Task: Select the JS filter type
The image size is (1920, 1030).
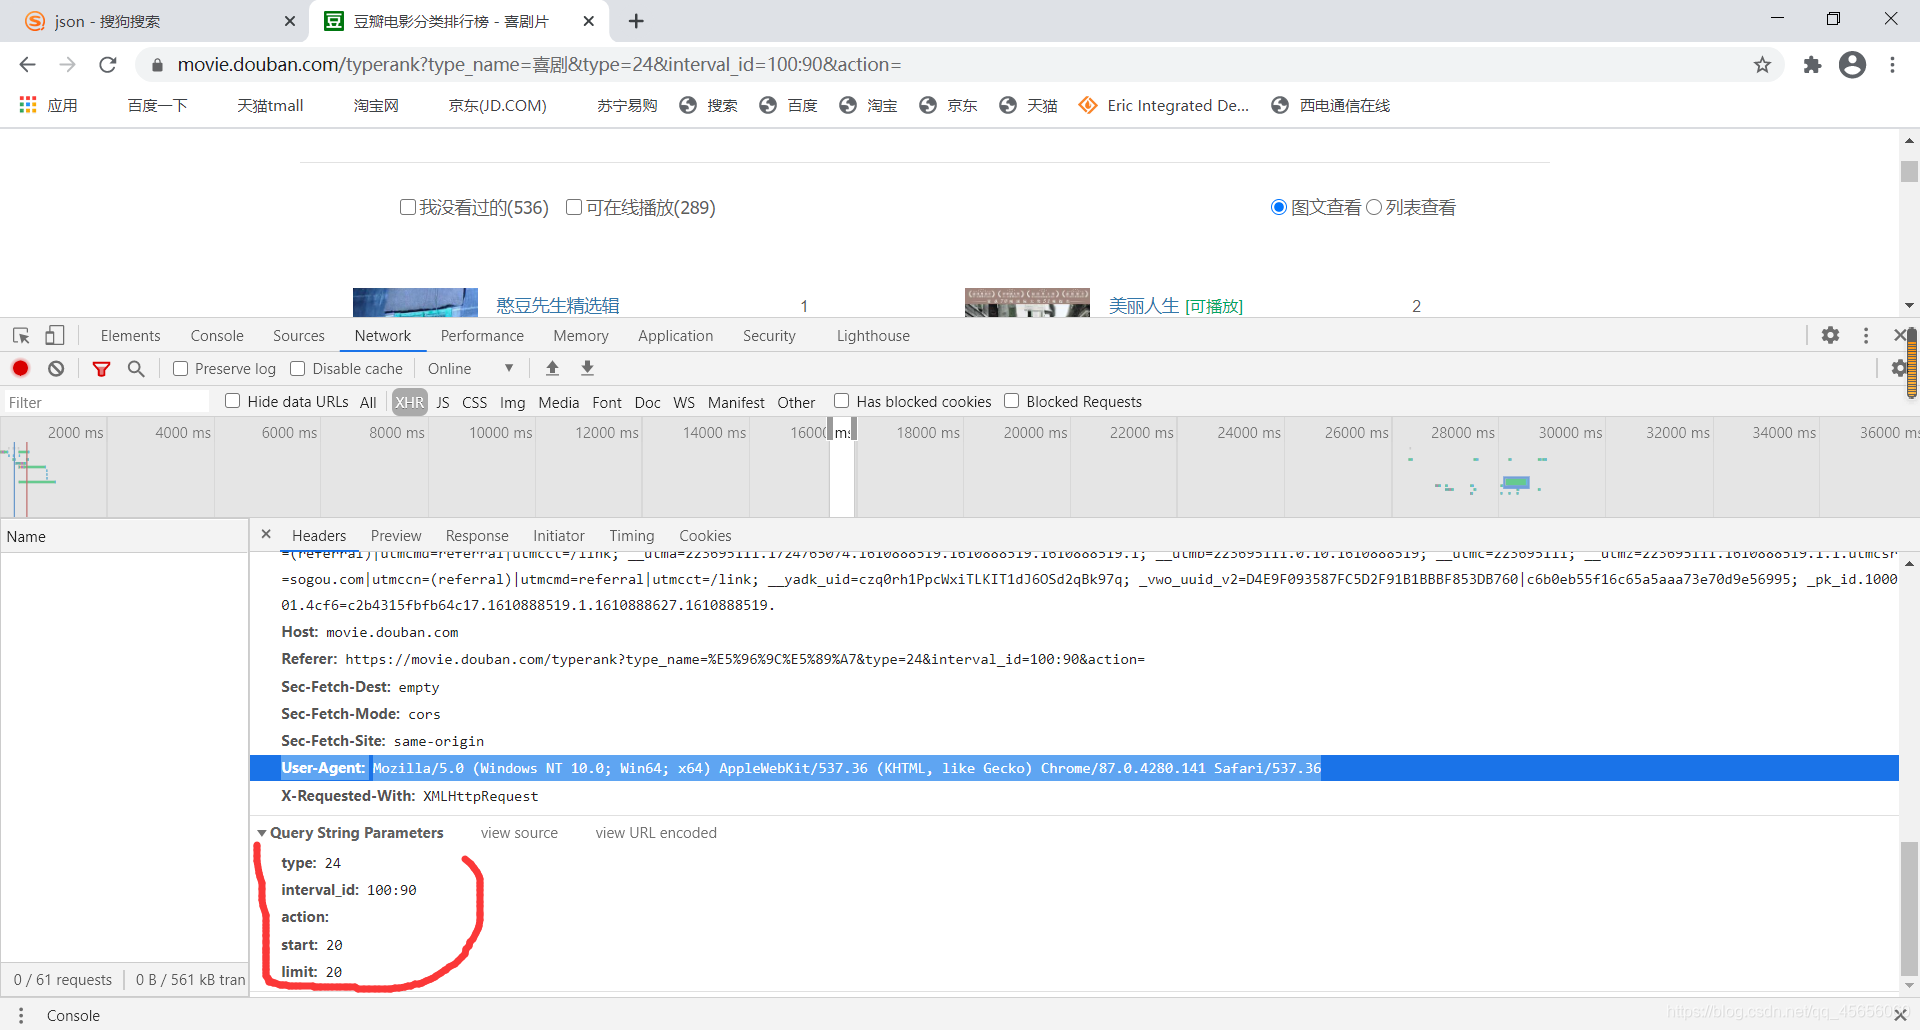Action: (443, 402)
